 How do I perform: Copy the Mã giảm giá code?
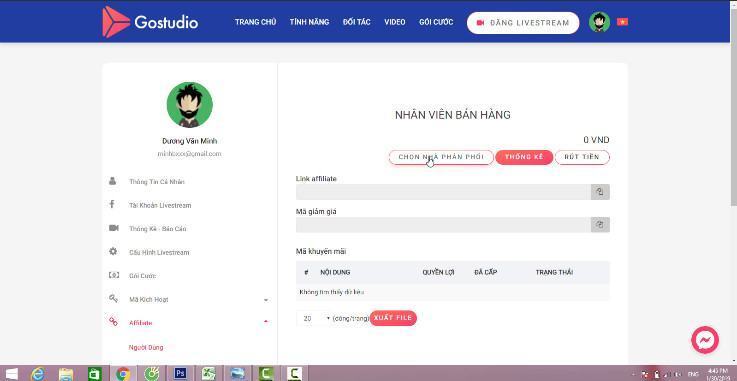(x=600, y=225)
